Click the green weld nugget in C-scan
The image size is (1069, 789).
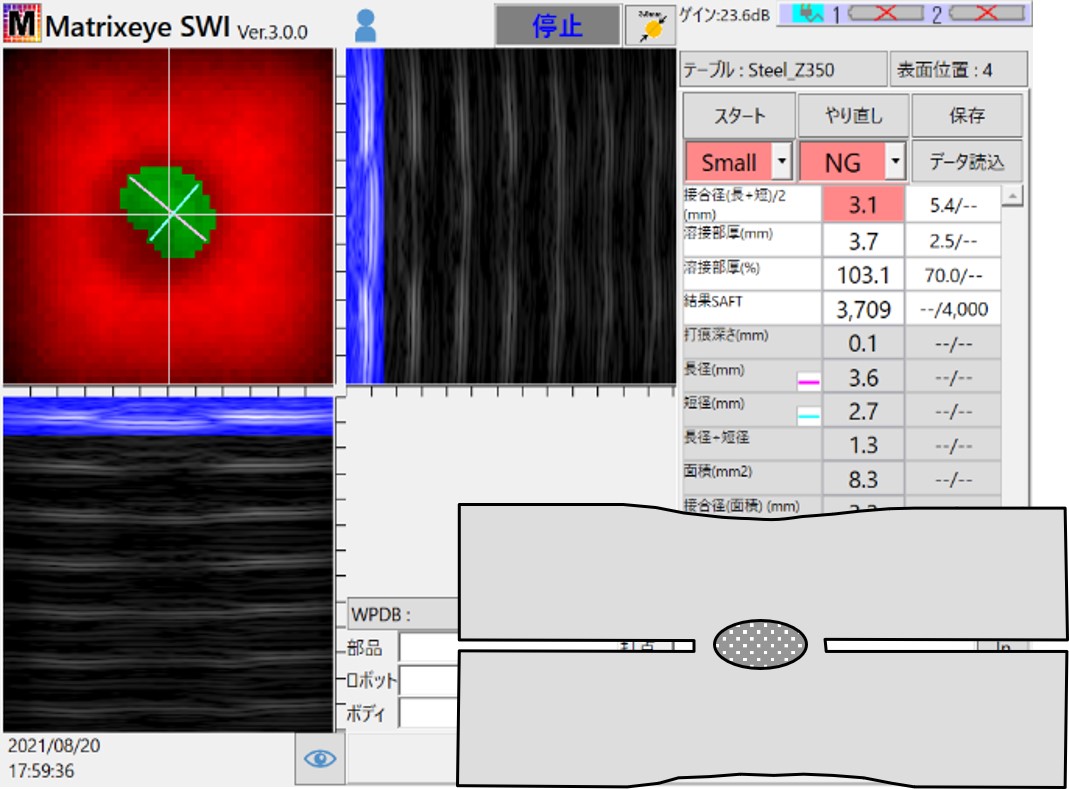point(168,213)
